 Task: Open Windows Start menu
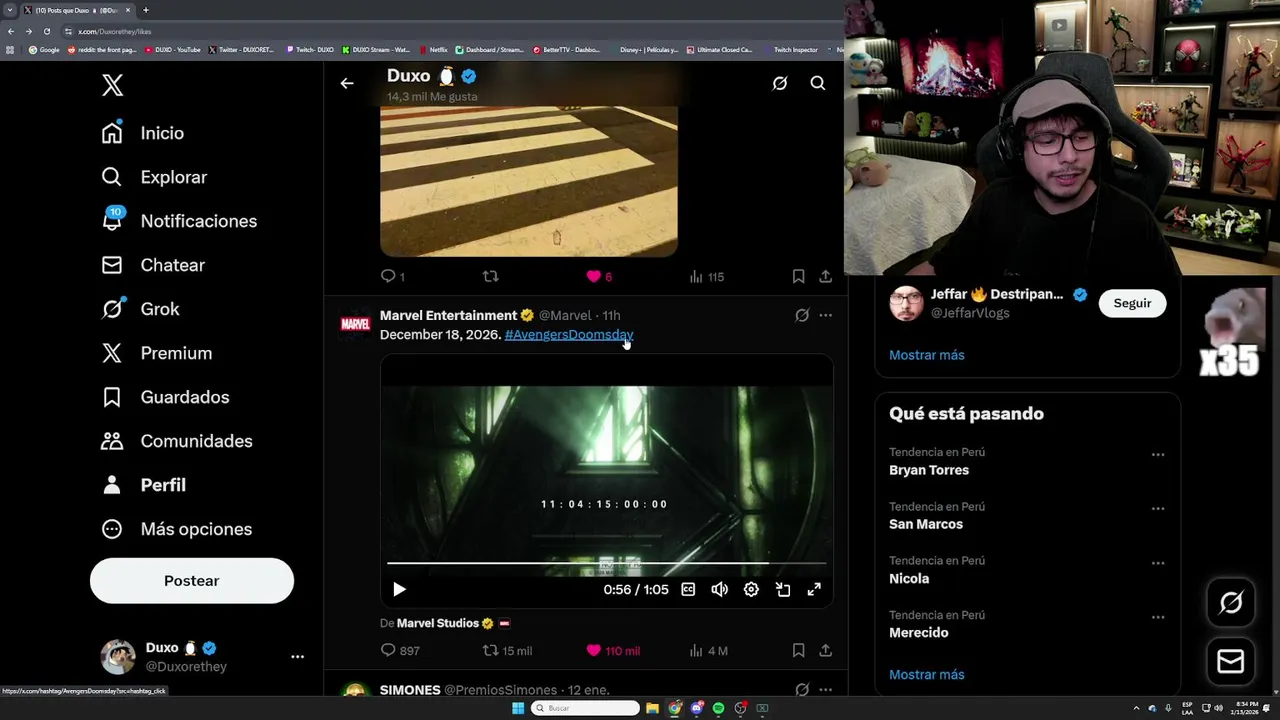point(518,708)
